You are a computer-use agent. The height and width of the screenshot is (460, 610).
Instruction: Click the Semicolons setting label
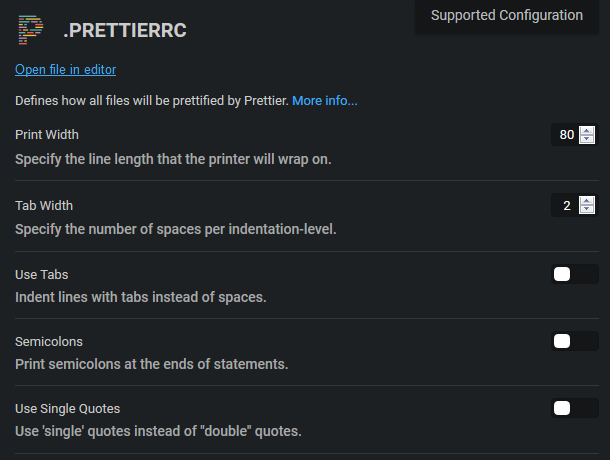49,341
